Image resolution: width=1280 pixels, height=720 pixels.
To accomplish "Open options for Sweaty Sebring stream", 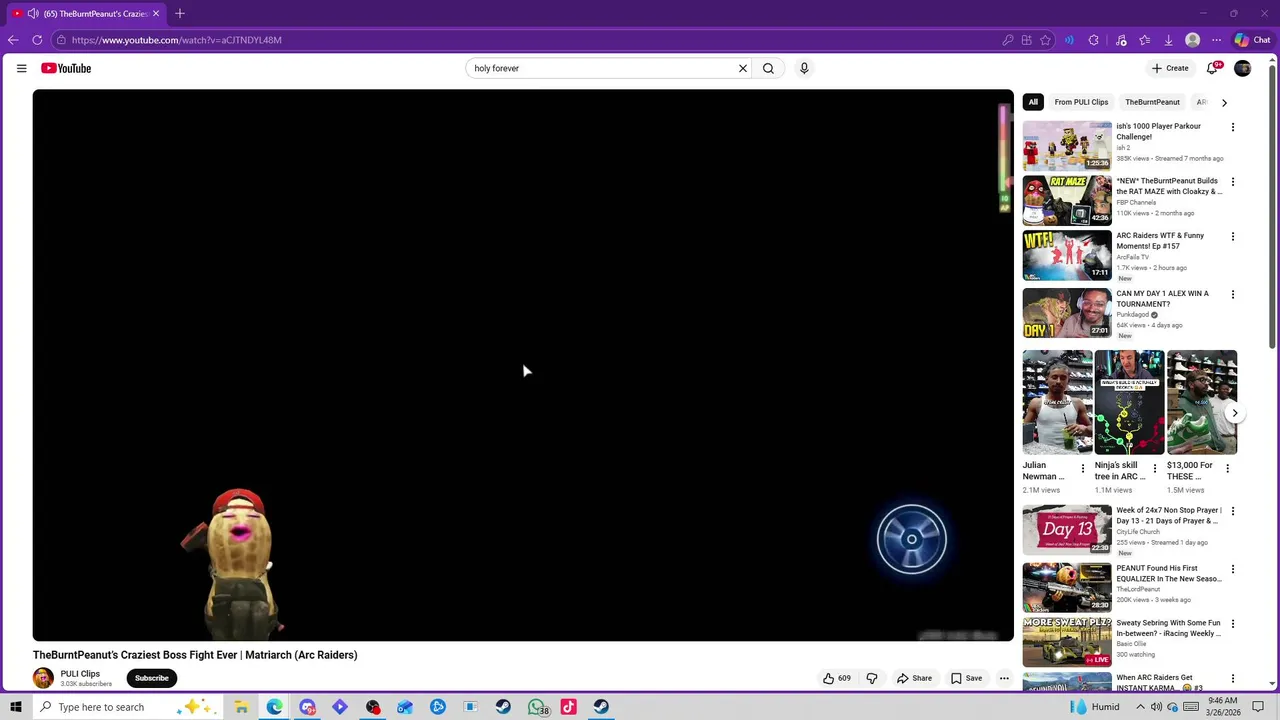I will click(x=1233, y=624).
